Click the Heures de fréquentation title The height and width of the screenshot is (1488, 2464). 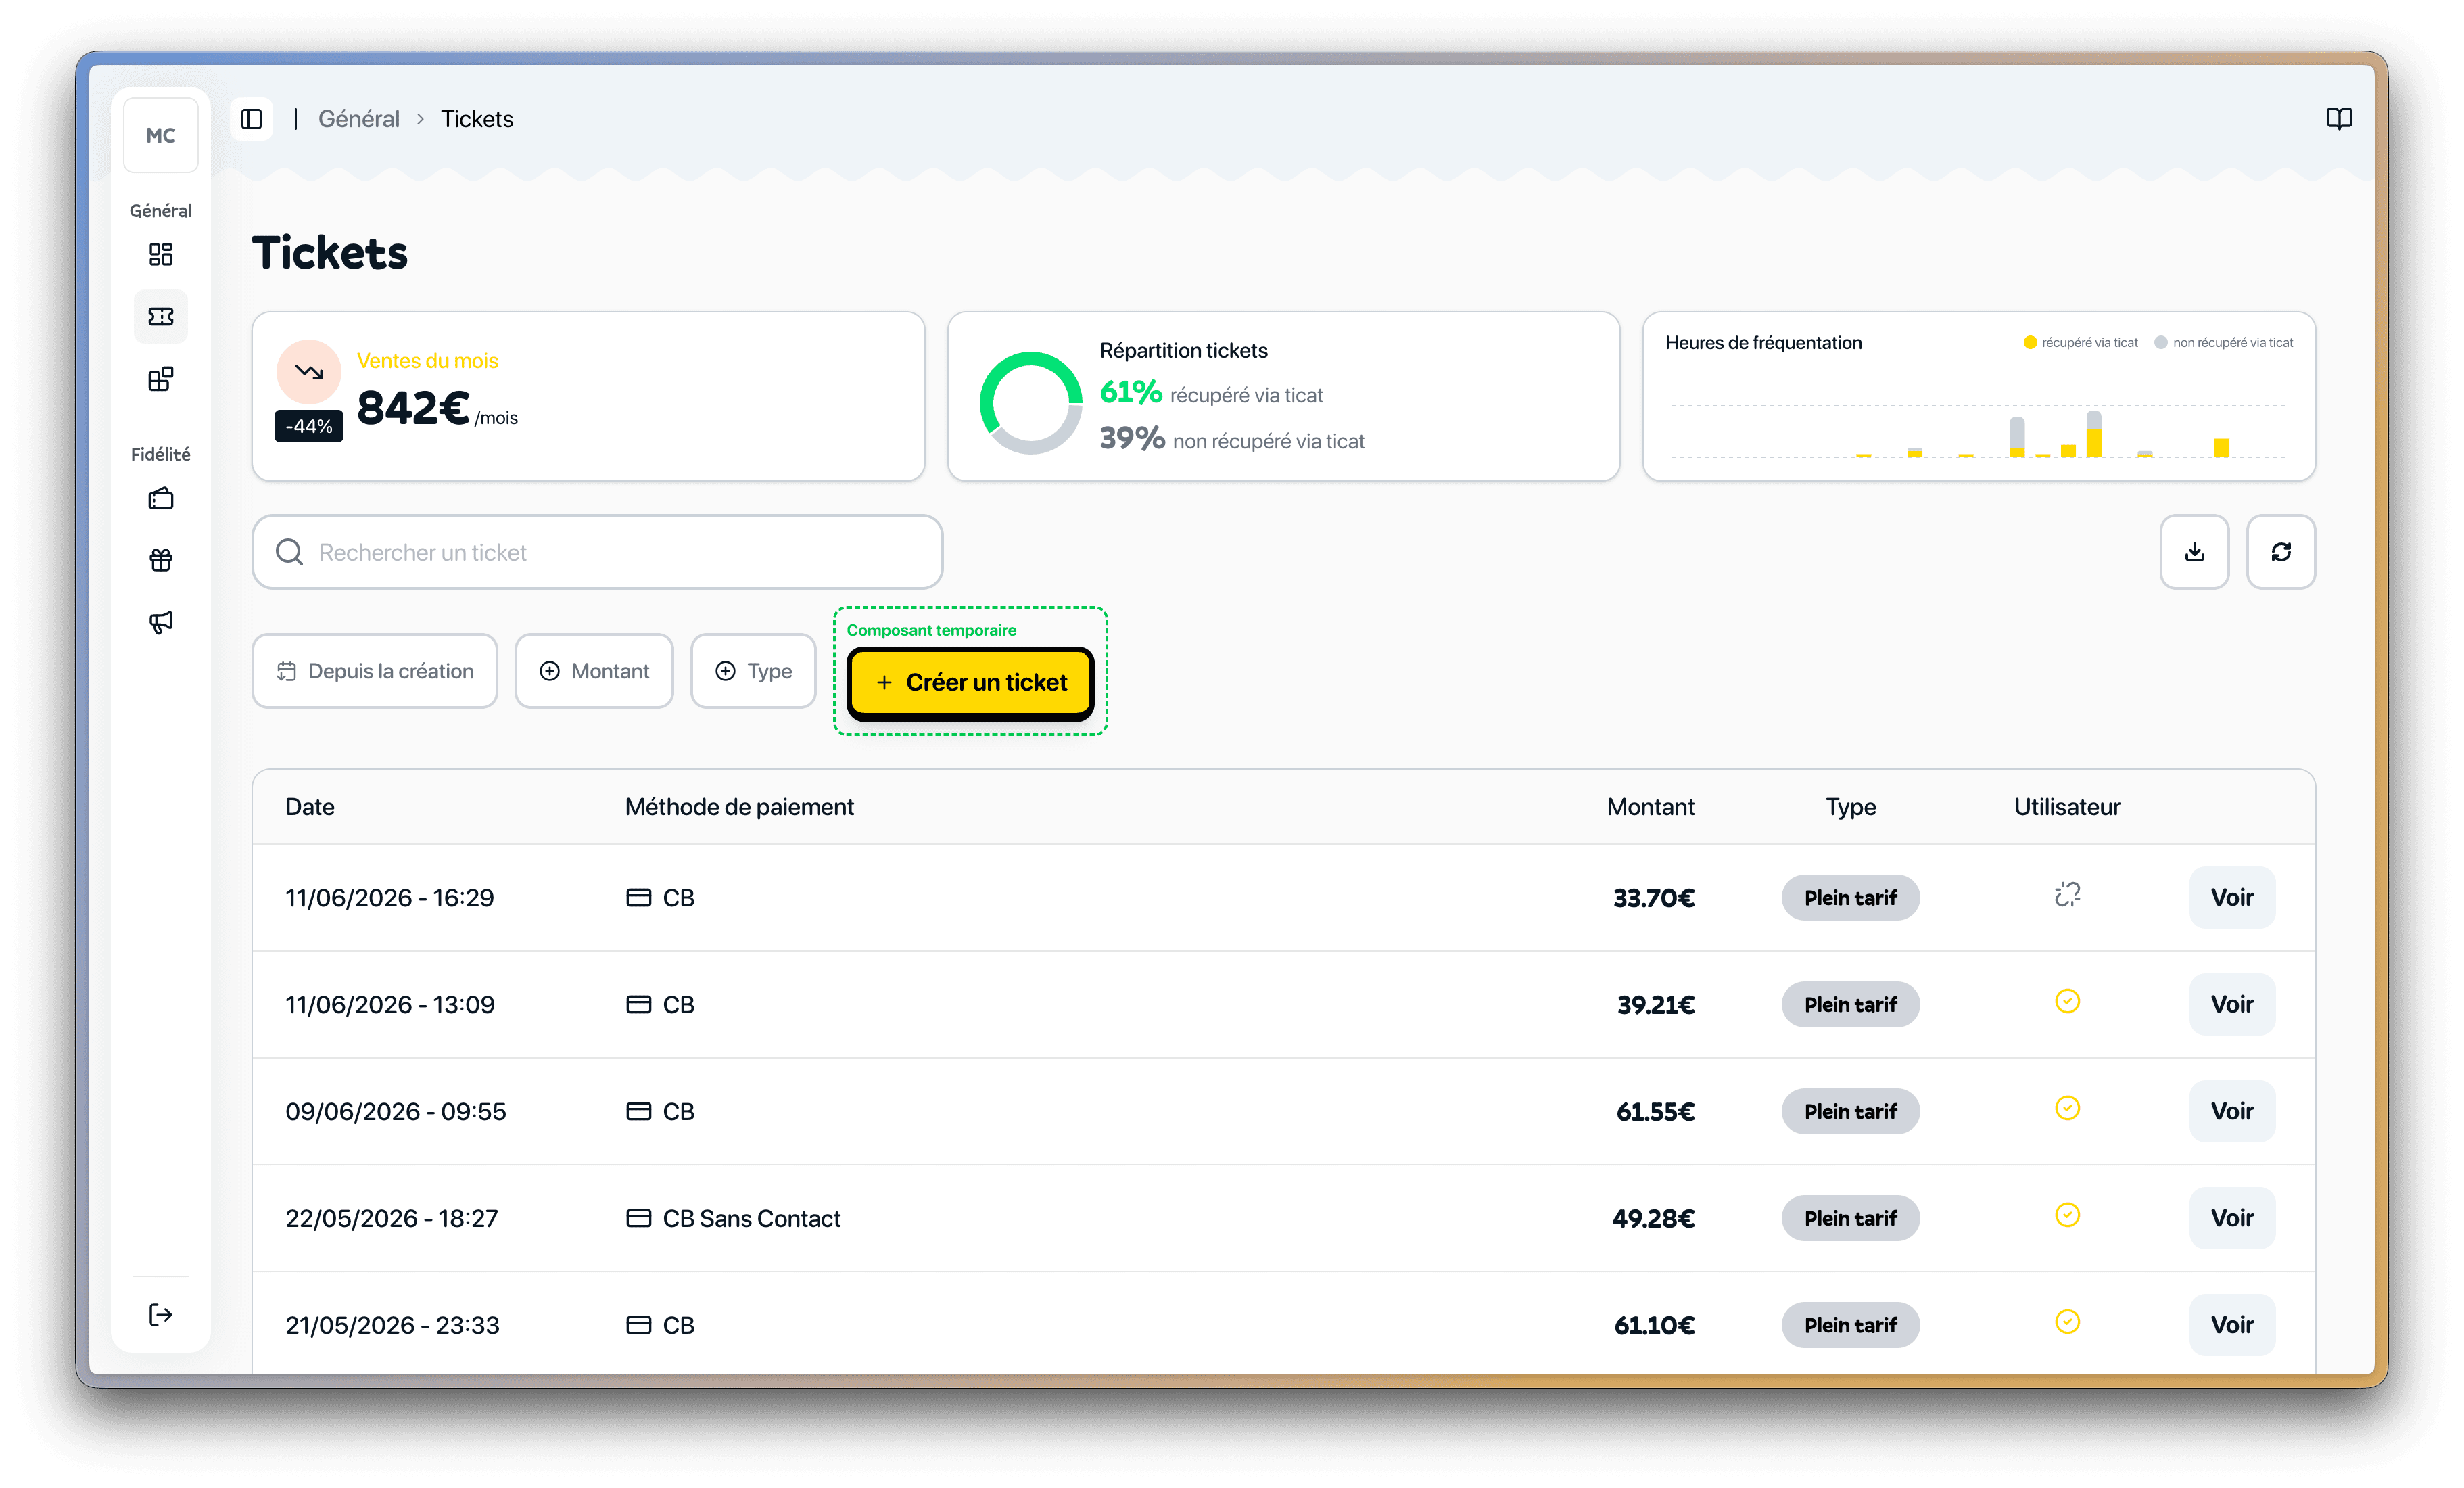click(x=1763, y=342)
